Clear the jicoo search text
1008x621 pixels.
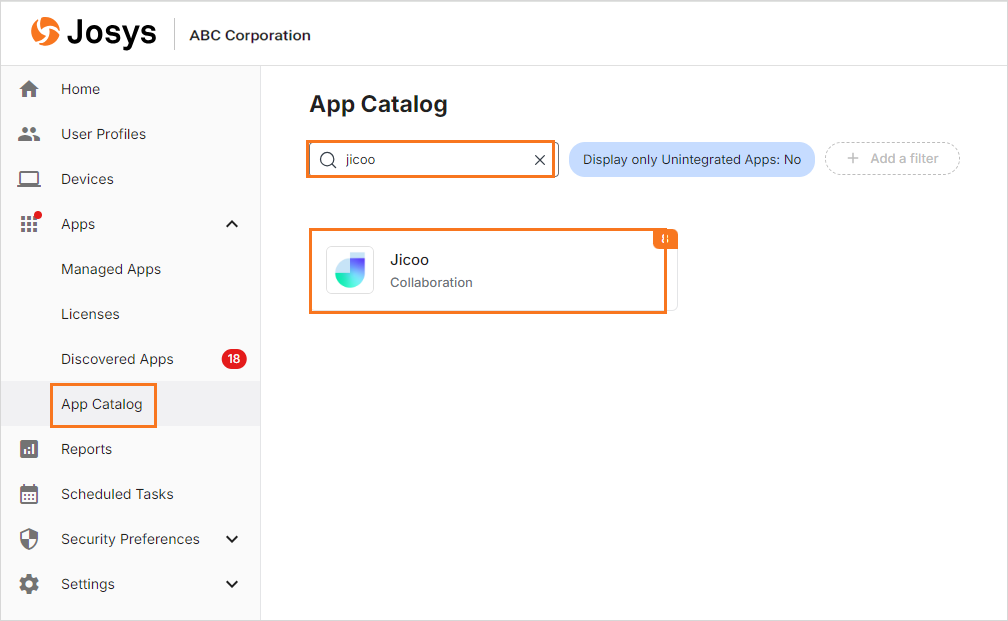pos(540,160)
